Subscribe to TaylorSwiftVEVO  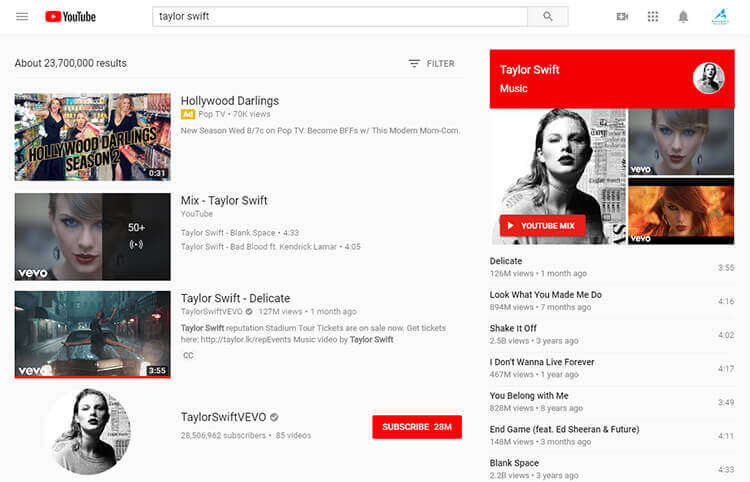tap(417, 427)
